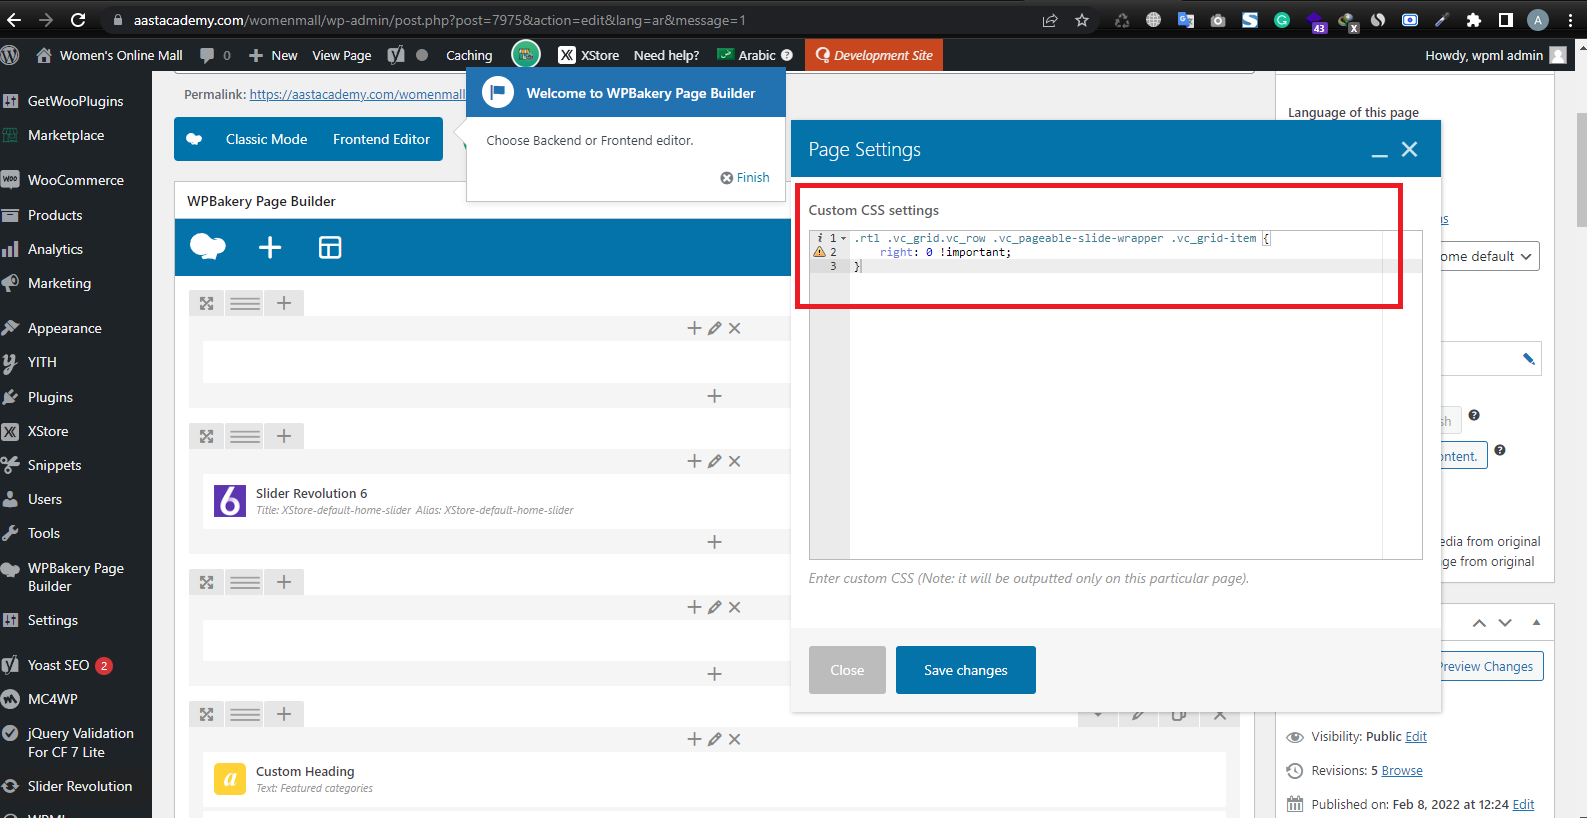Append element below Slider Revolution 6
The height and width of the screenshot is (818, 1587).
714,542
